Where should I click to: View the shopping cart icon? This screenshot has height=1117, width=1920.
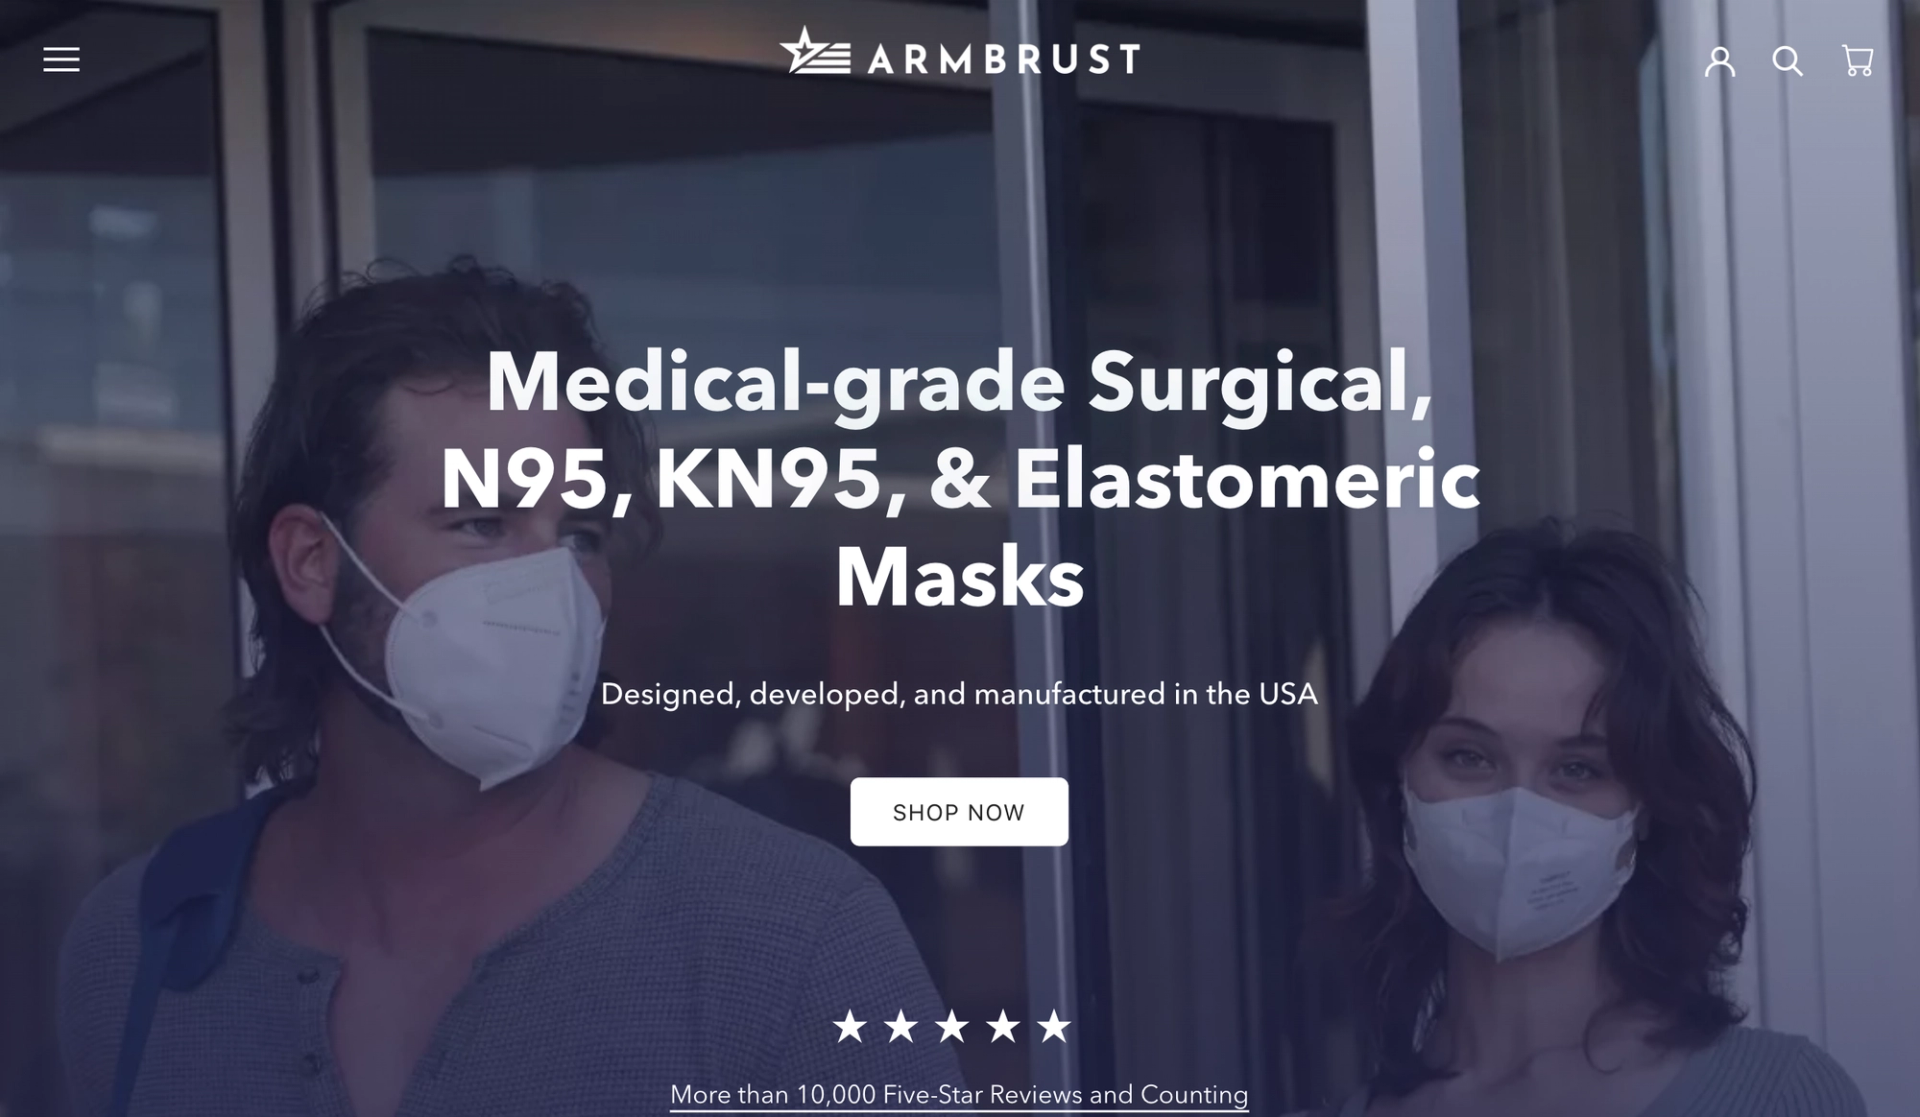pos(1858,60)
